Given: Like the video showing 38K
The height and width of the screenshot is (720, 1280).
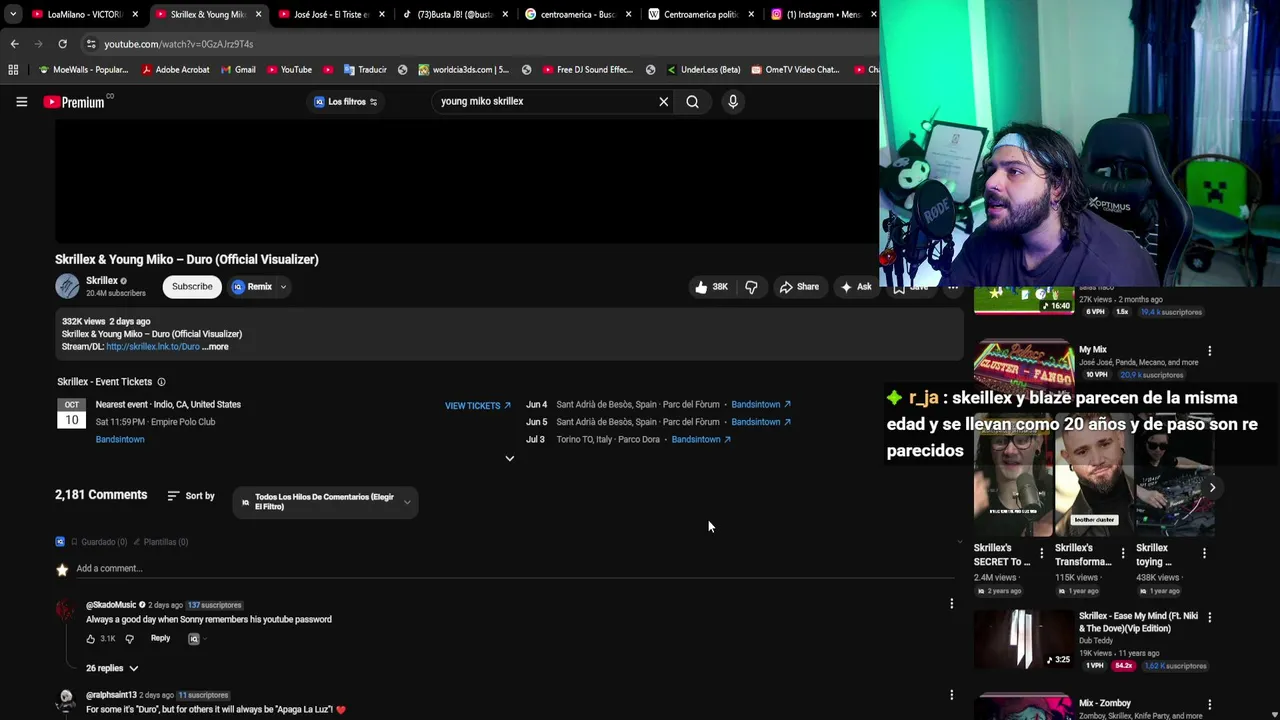Looking at the screenshot, I should (x=712, y=287).
